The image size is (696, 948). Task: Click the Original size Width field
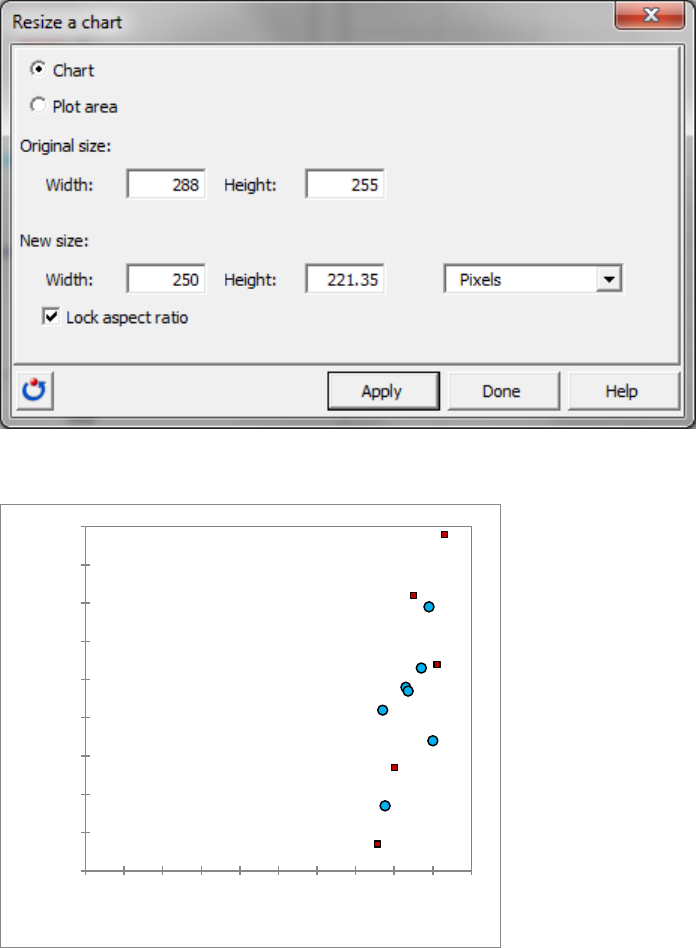166,184
